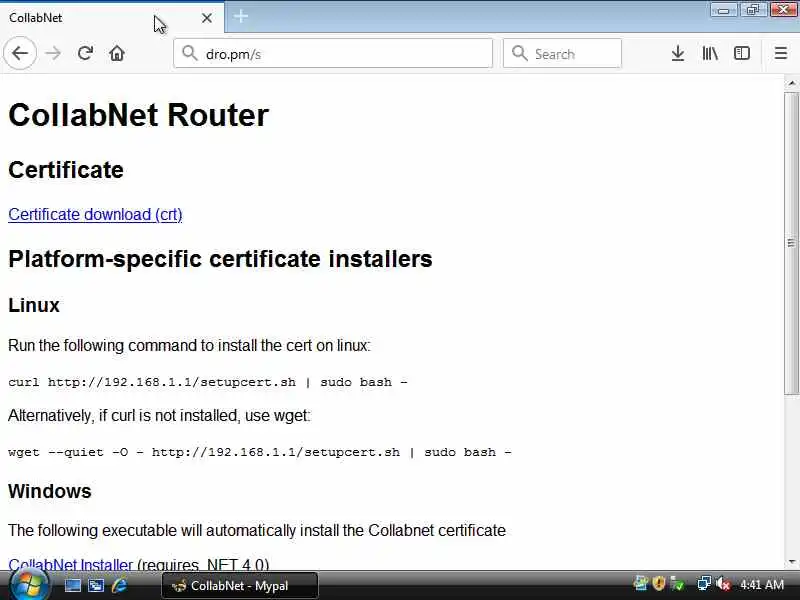Click the muted volume tray icon

(x=723, y=583)
